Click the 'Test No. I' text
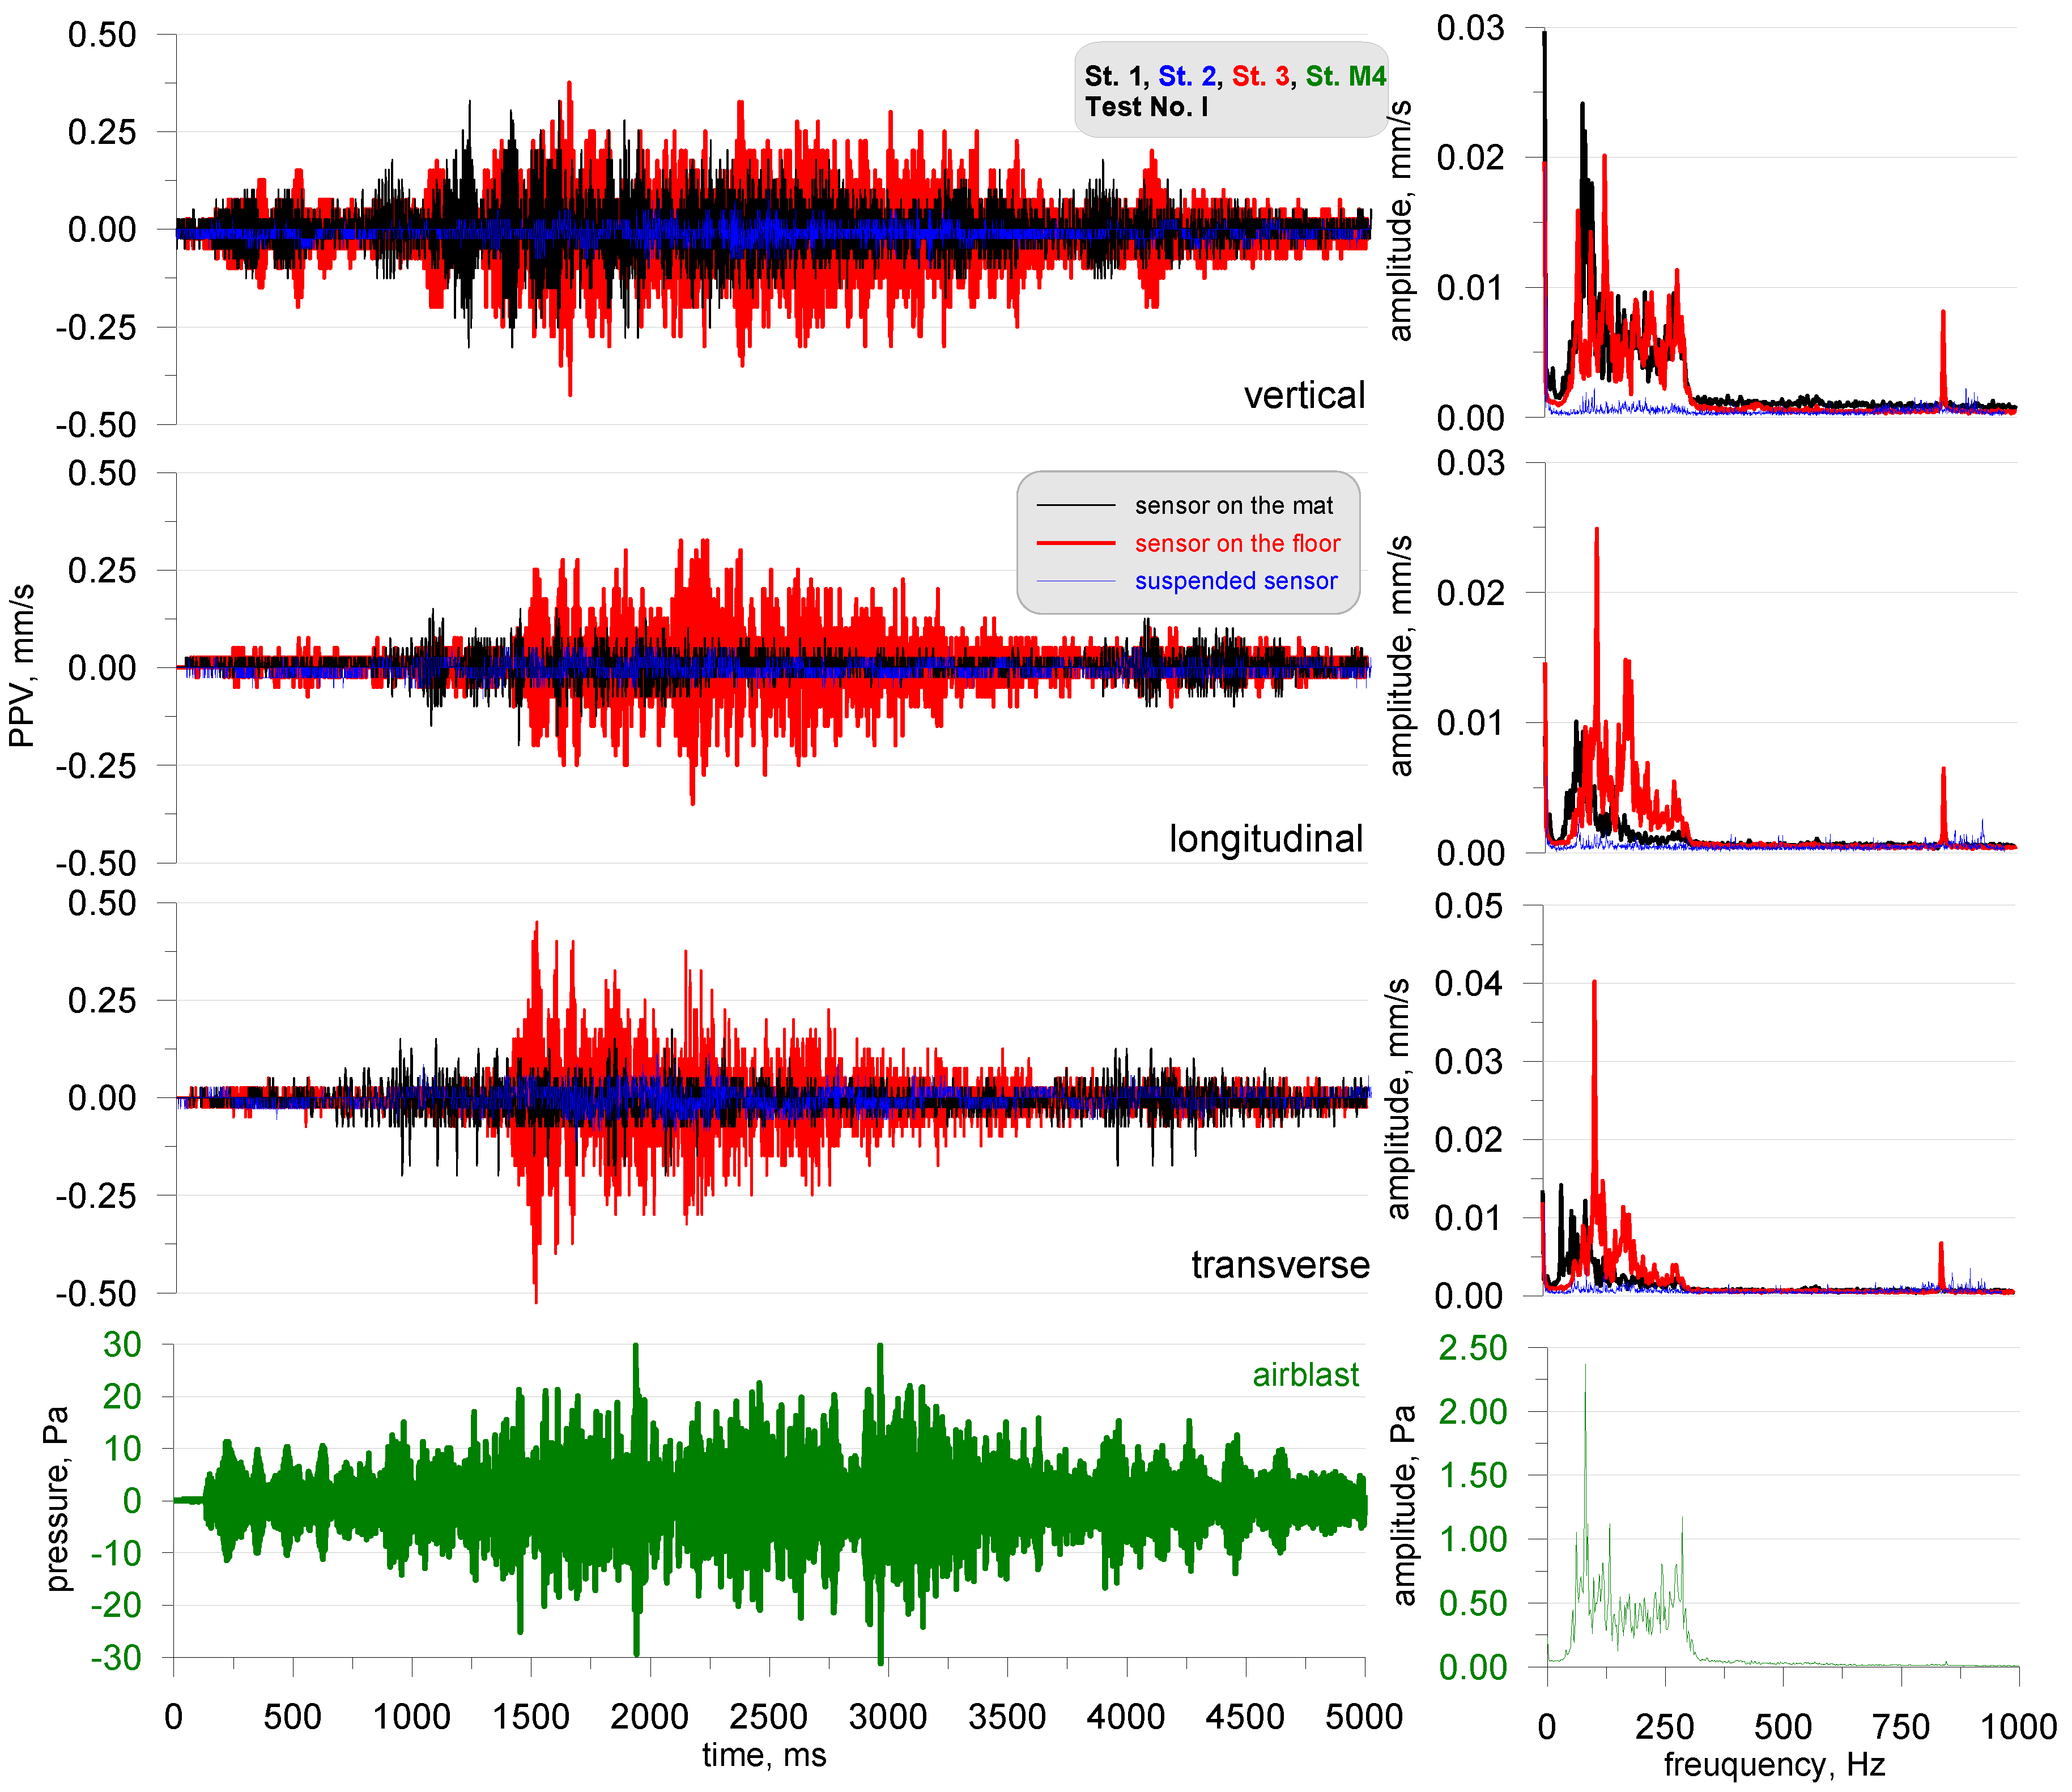The height and width of the screenshot is (1792, 2072). pyautogui.click(x=1146, y=107)
